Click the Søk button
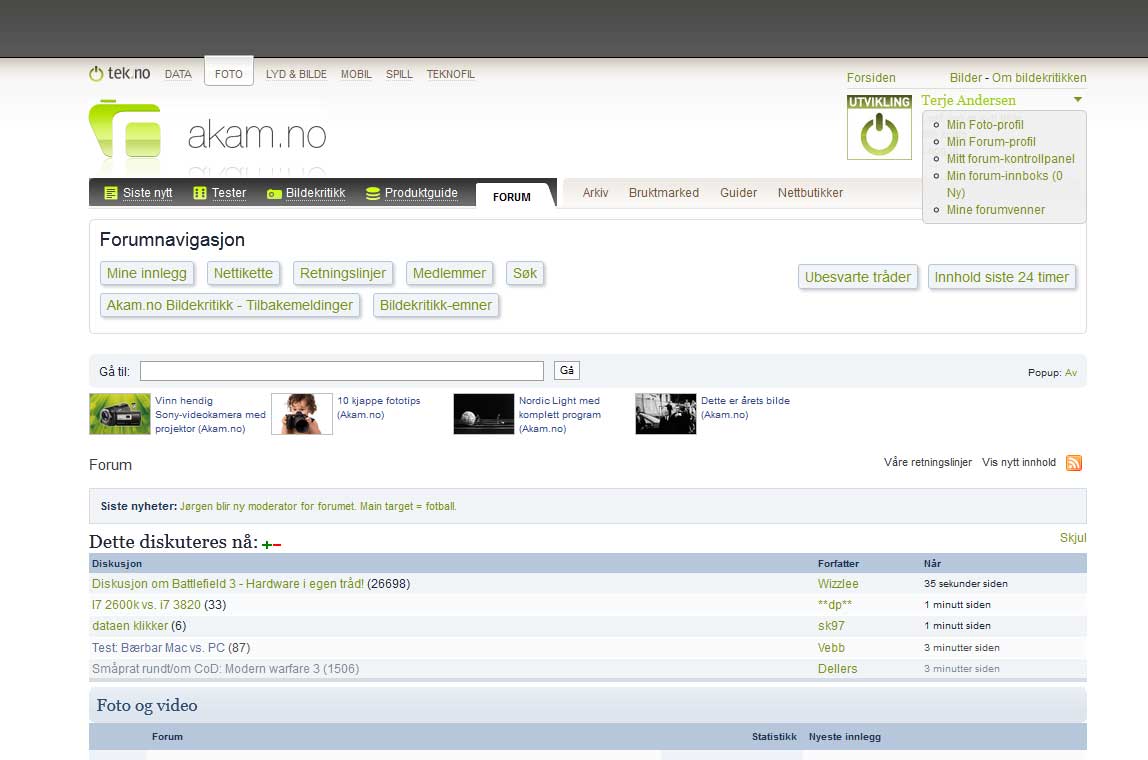Viewport: 1148px width, 760px height. pos(524,273)
